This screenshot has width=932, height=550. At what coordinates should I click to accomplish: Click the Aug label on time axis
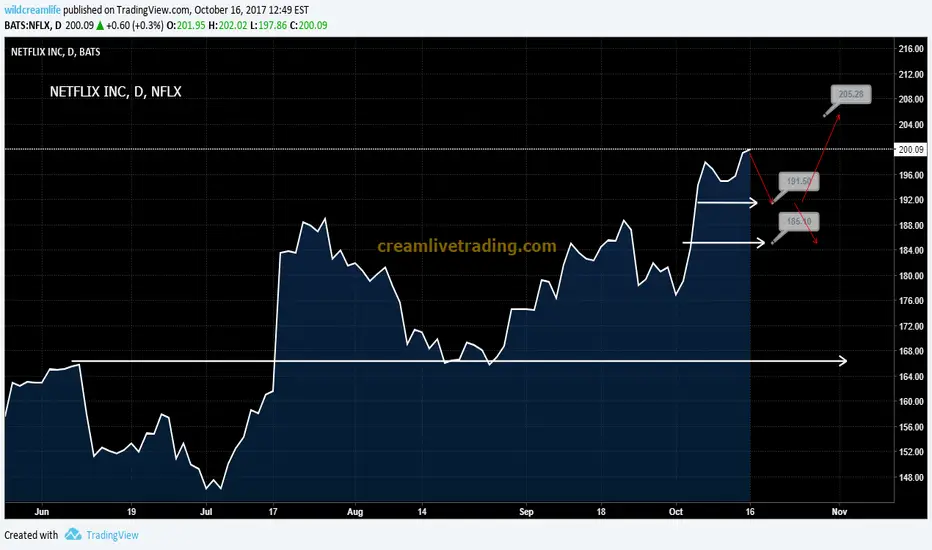(355, 511)
